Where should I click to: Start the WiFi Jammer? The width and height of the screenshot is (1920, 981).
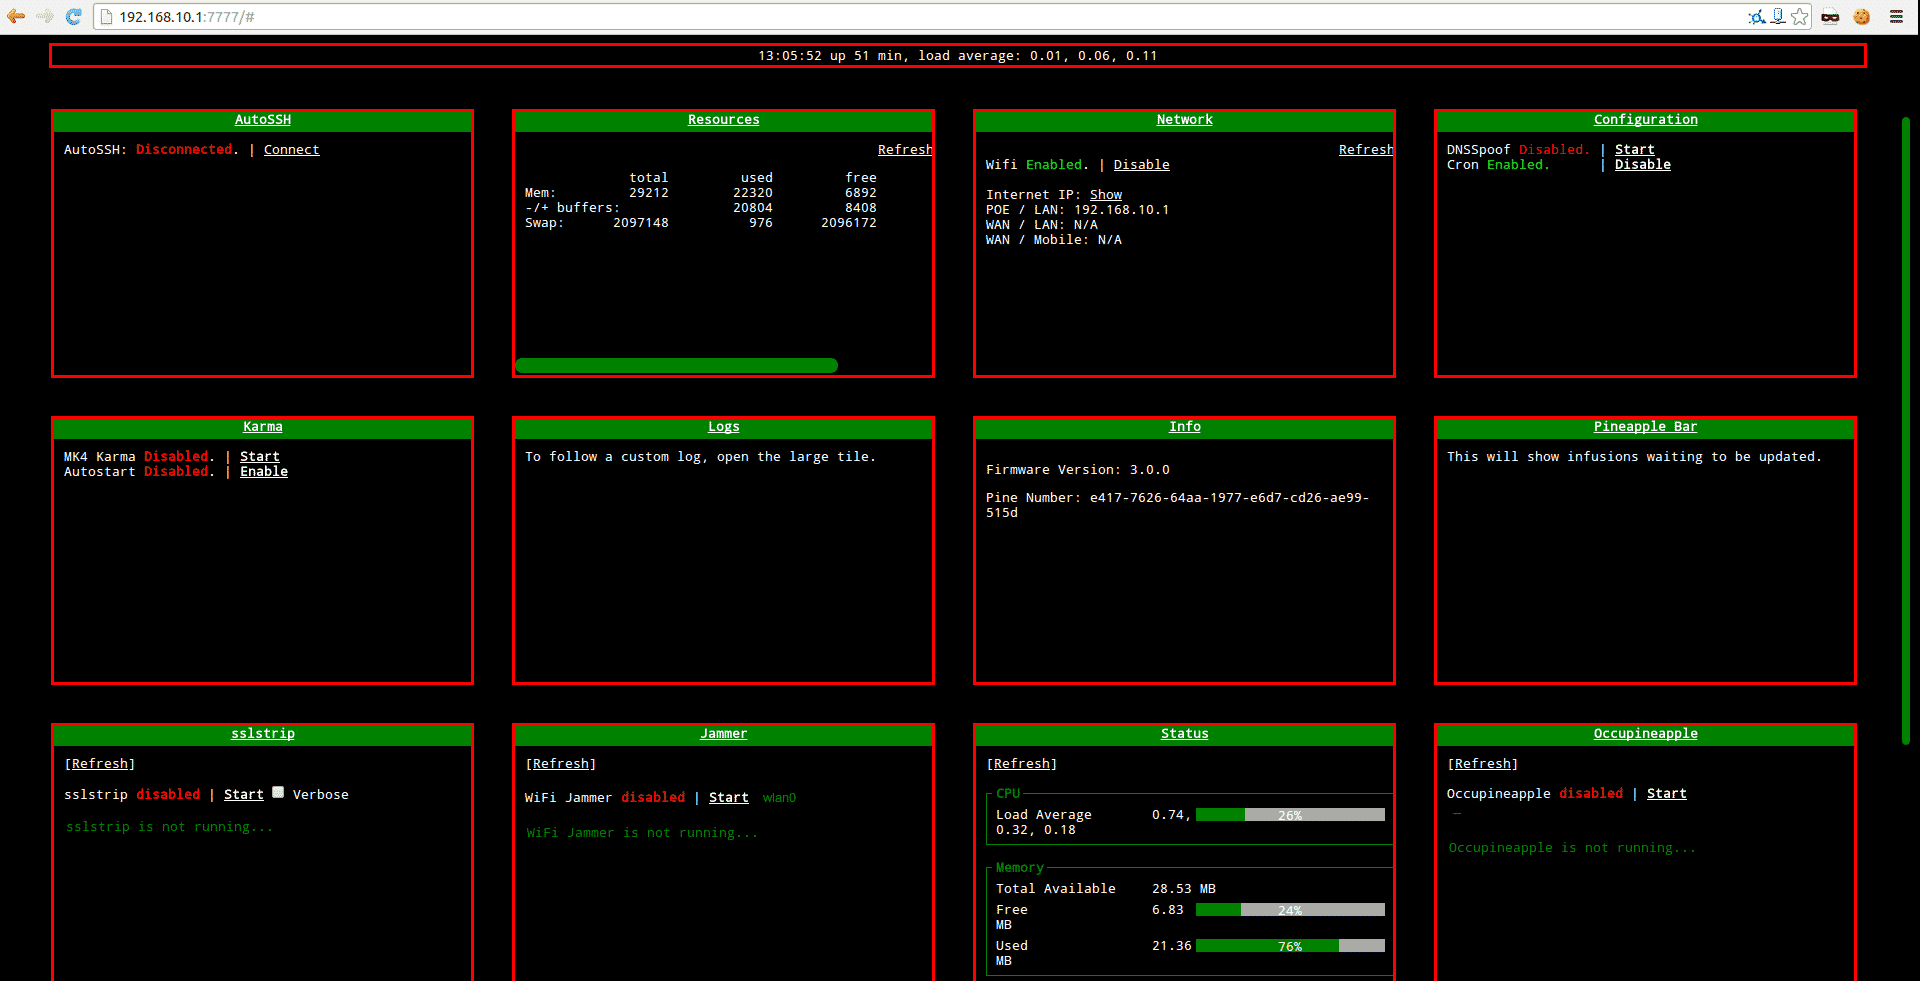coord(729,798)
